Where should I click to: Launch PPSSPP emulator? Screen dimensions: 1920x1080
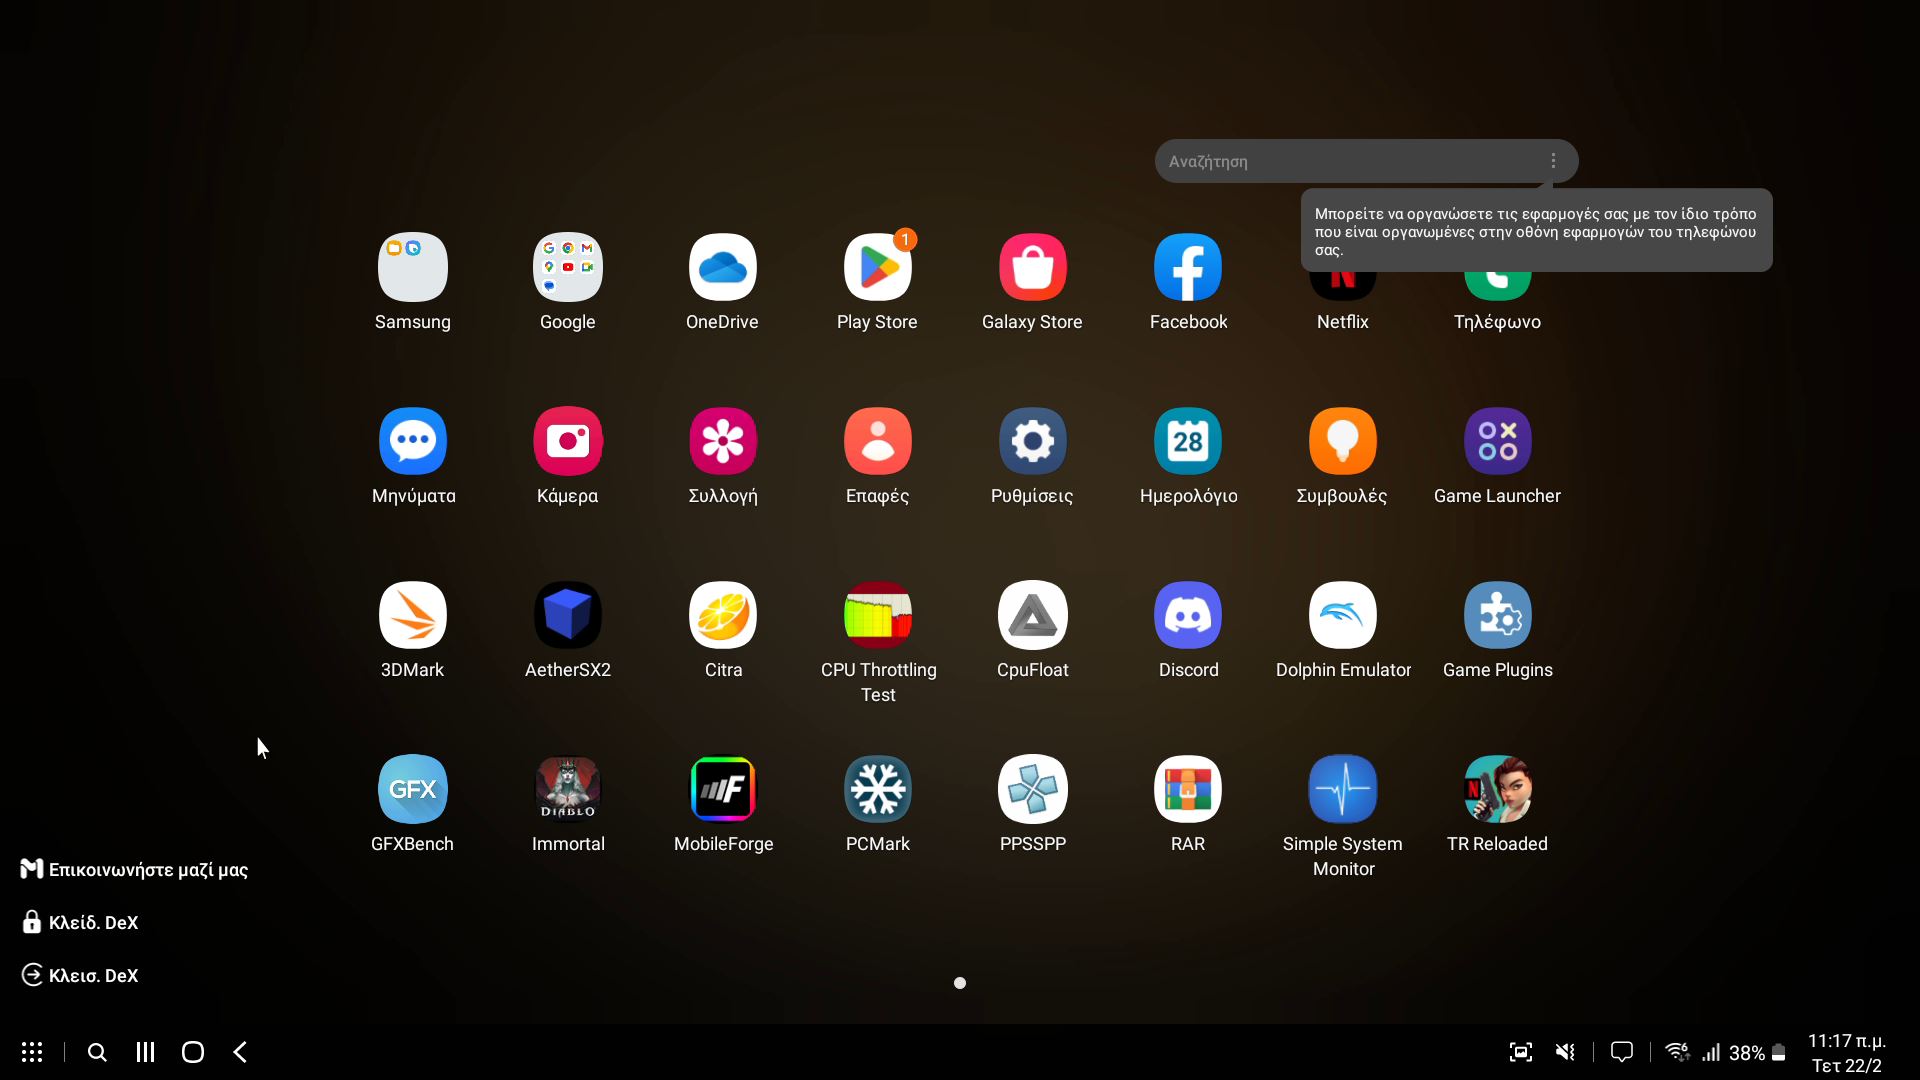click(1032, 789)
